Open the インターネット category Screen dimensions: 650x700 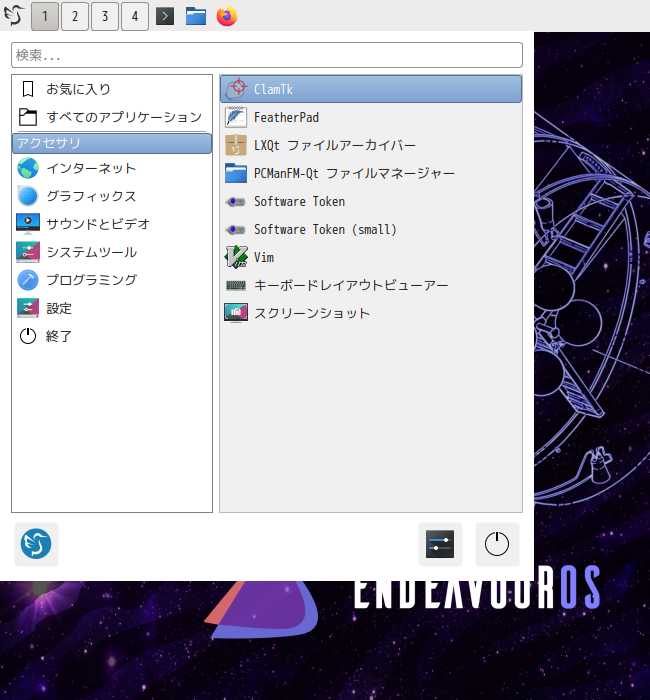(112, 168)
